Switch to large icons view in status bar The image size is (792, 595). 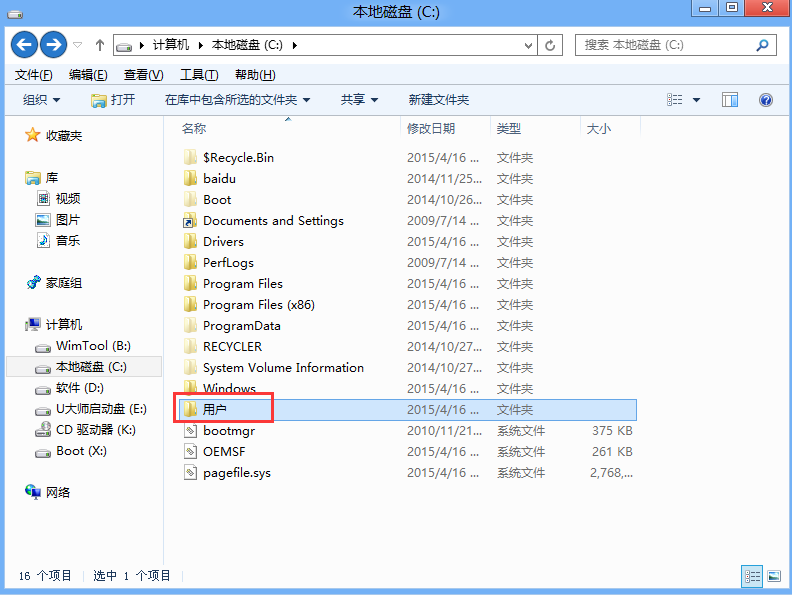click(x=773, y=576)
